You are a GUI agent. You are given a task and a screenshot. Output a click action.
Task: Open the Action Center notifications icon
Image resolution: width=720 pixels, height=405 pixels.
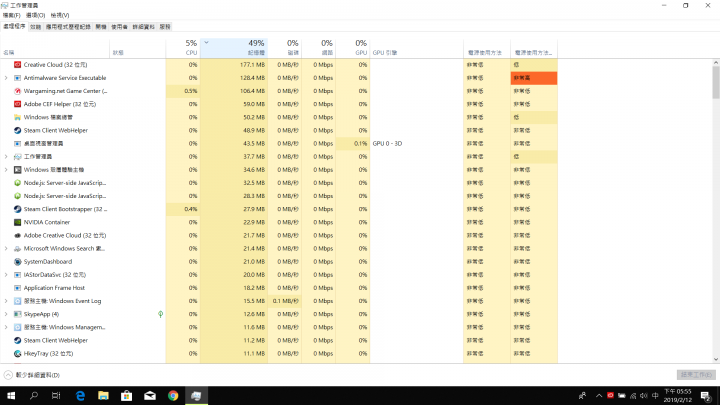(x=706, y=395)
